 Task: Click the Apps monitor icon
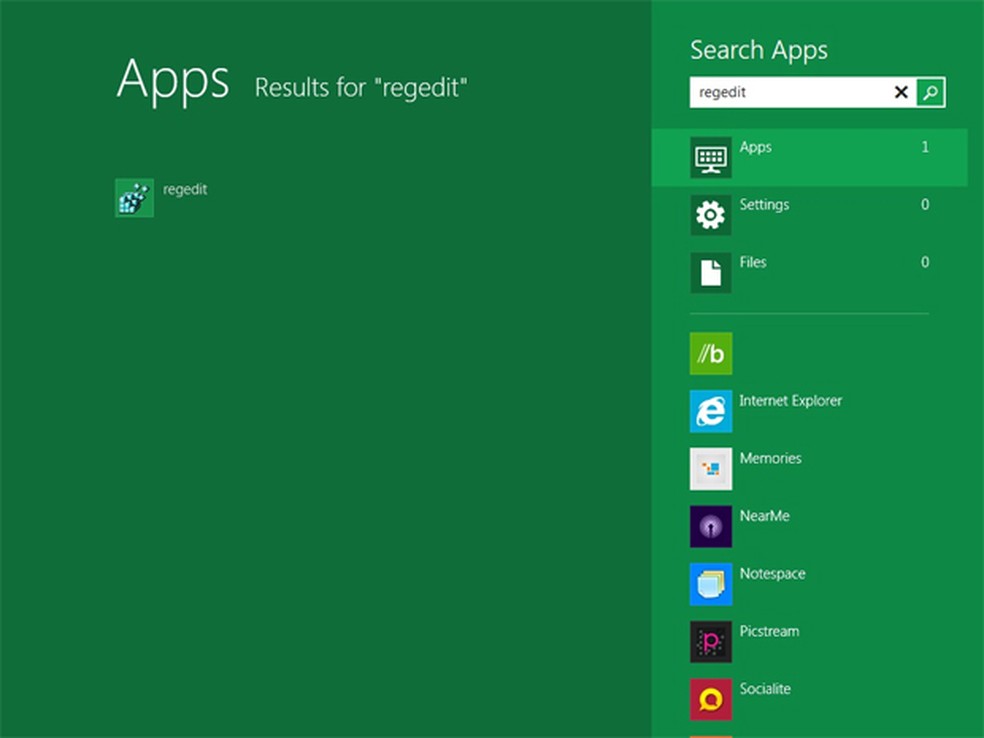710,157
